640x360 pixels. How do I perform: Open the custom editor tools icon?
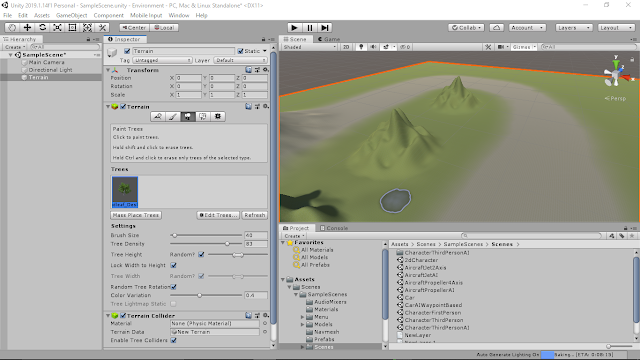click(x=102, y=27)
